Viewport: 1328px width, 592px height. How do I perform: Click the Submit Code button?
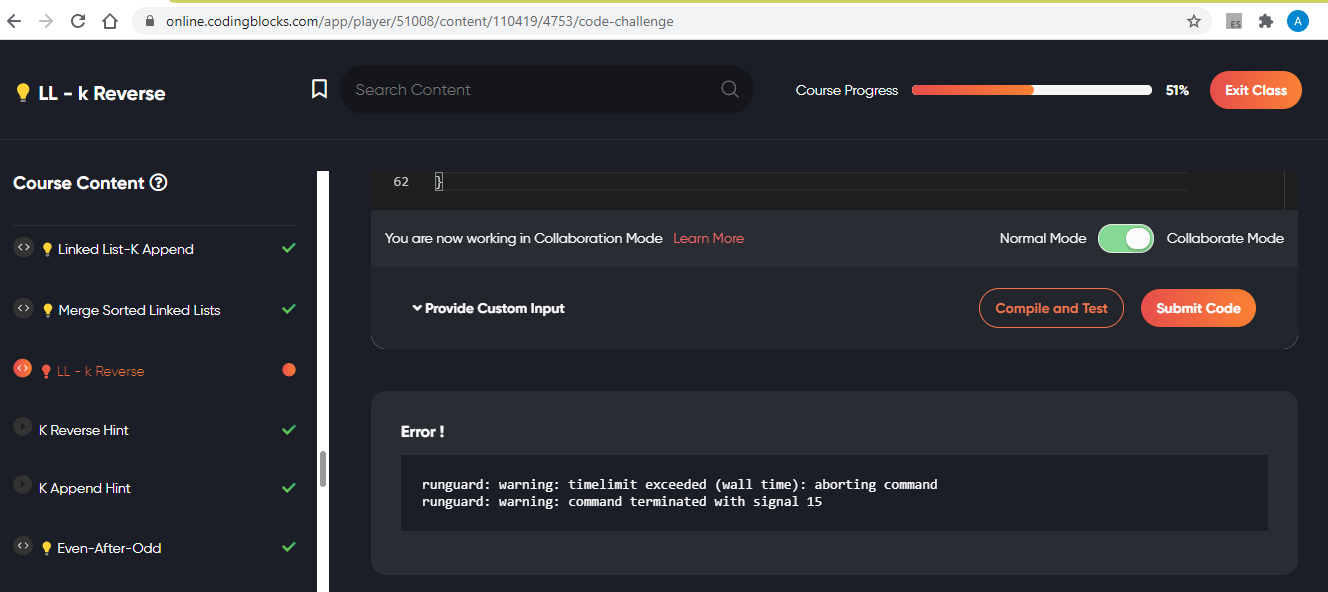(1198, 308)
